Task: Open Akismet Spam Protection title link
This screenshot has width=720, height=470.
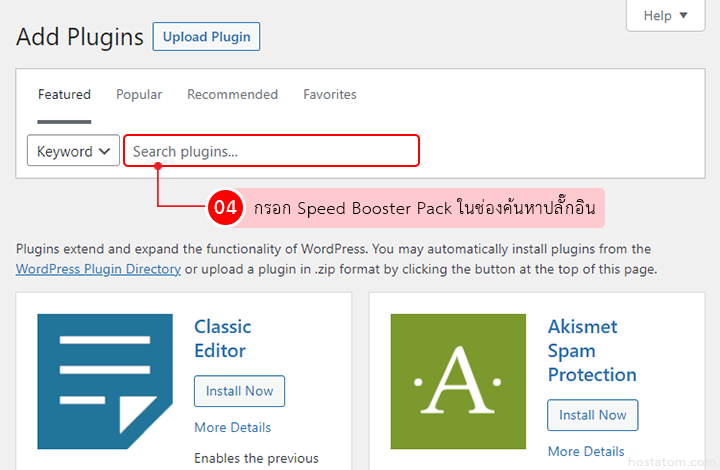Action: tap(591, 351)
